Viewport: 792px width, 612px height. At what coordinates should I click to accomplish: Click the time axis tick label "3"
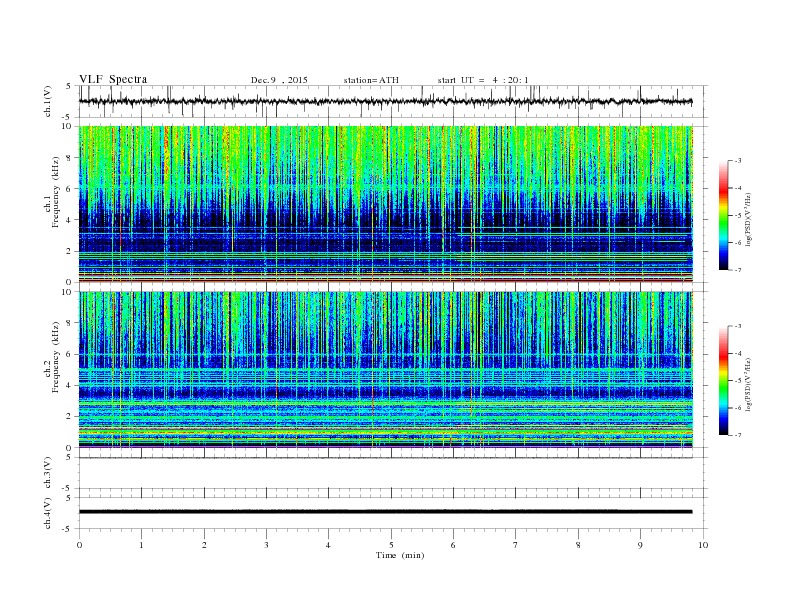pos(266,545)
